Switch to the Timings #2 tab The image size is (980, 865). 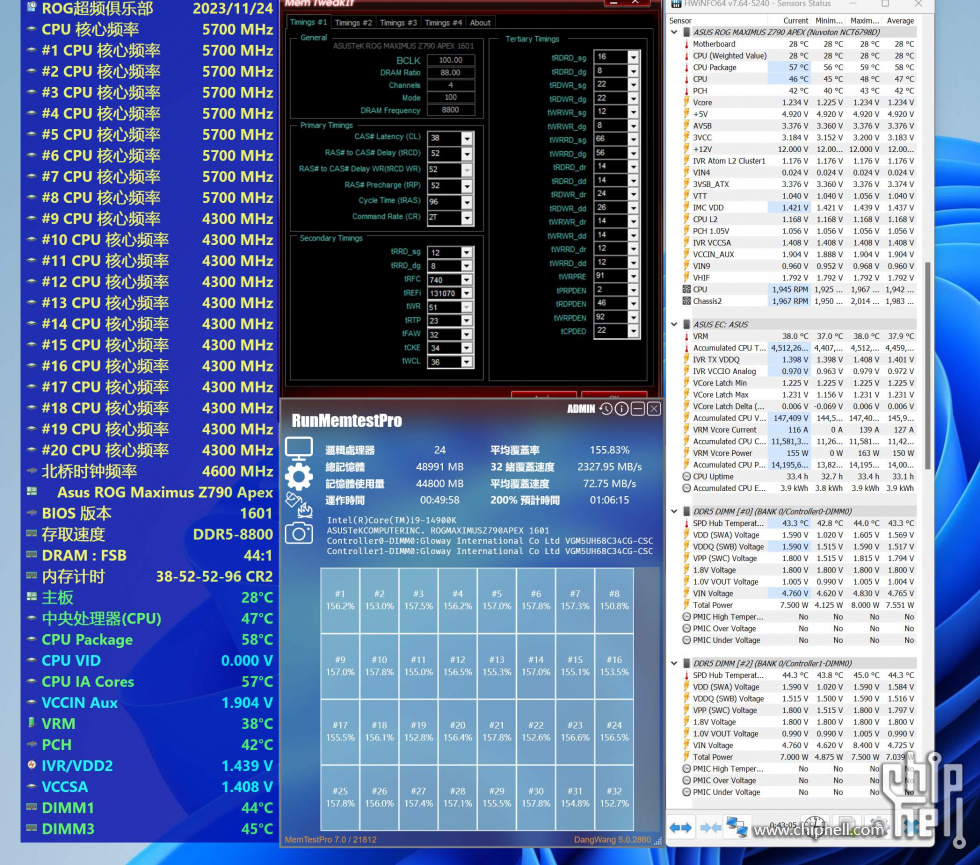click(x=353, y=23)
